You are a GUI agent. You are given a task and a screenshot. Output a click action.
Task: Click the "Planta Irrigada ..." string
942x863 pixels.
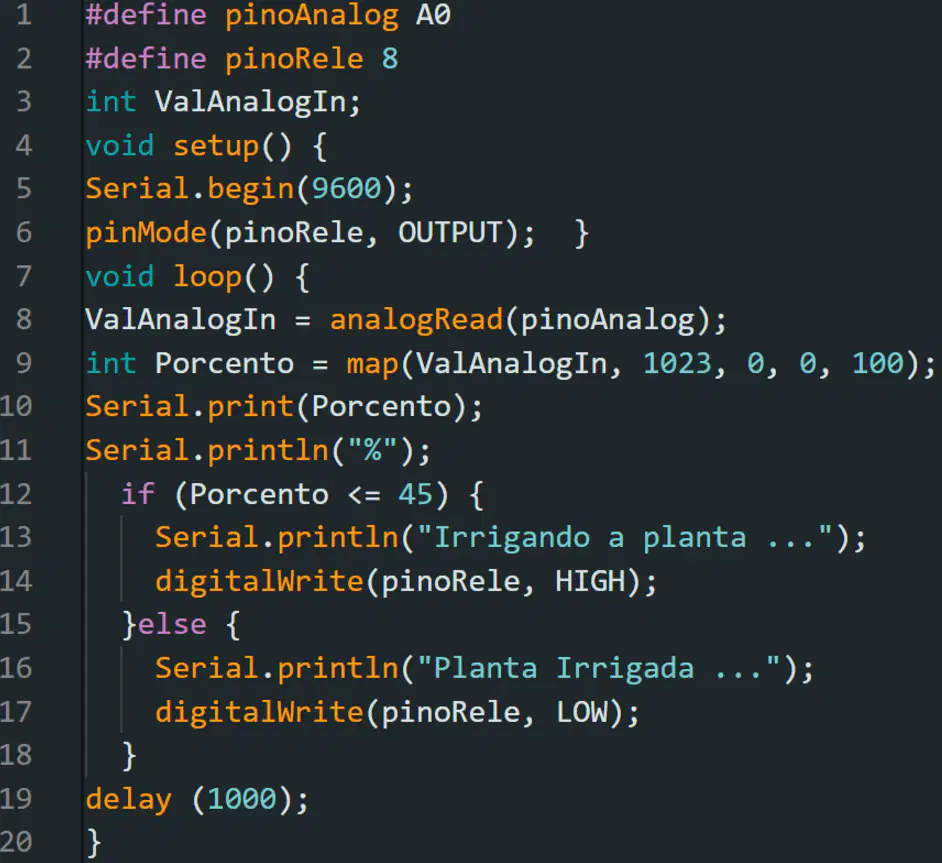click(598, 668)
